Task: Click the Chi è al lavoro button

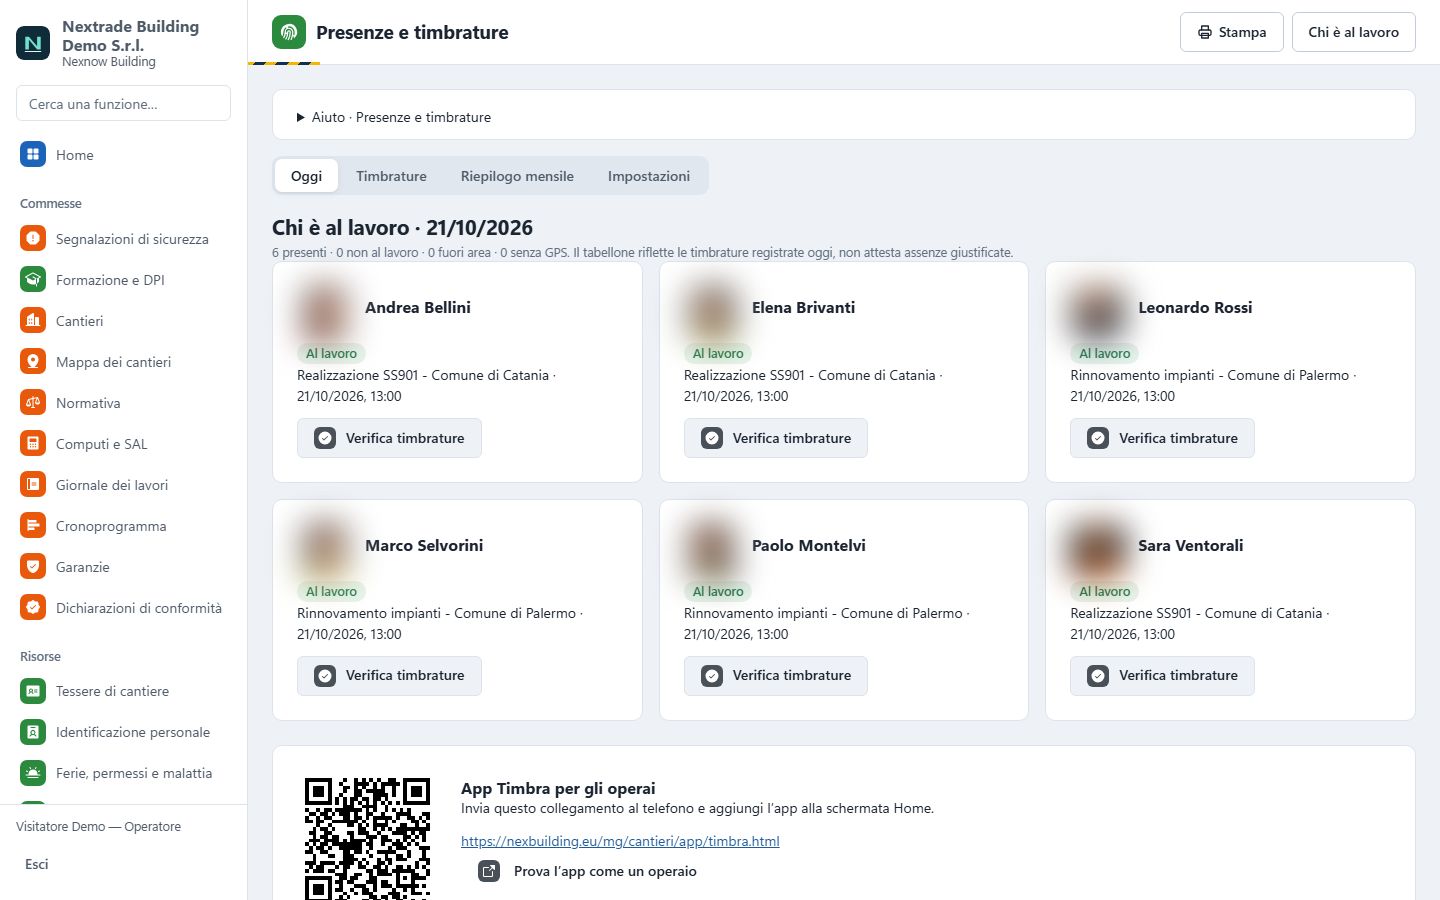Action: coord(1354,32)
